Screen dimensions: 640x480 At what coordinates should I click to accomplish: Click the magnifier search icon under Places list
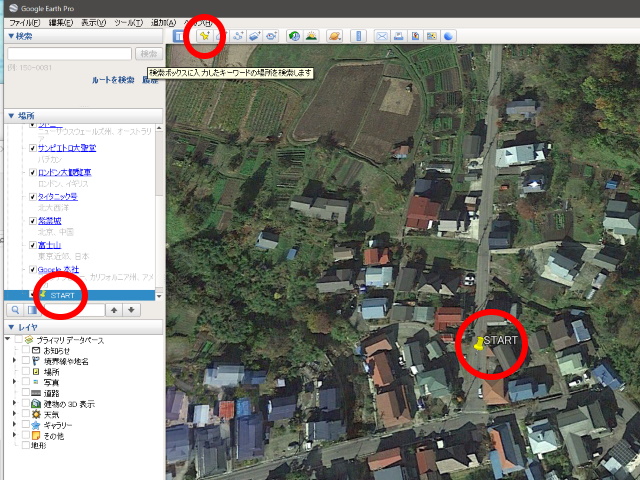[x=15, y=310]
